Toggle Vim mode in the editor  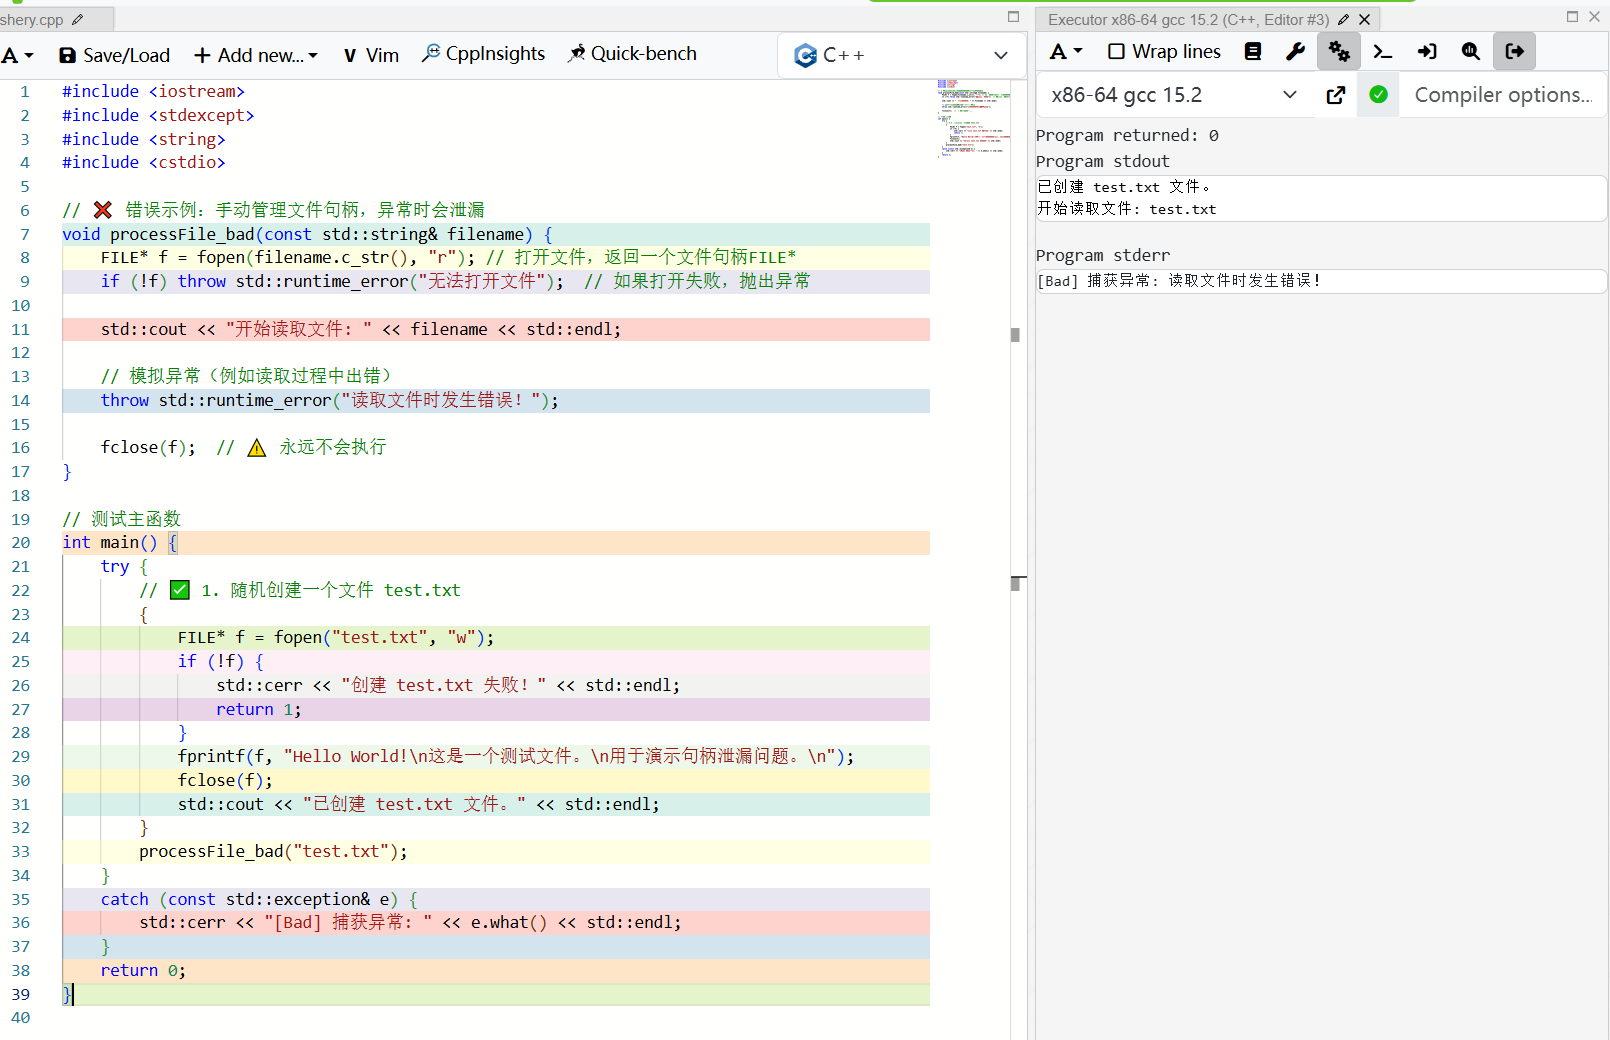(x=371, y=55)
